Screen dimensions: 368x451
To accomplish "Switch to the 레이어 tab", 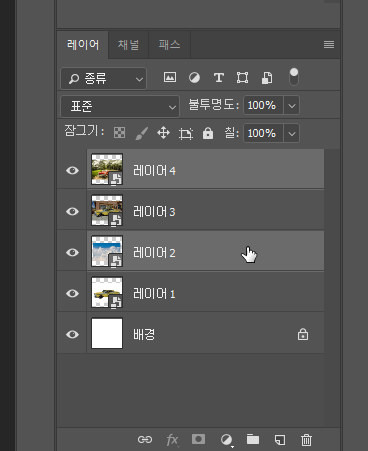I will 83,45.
